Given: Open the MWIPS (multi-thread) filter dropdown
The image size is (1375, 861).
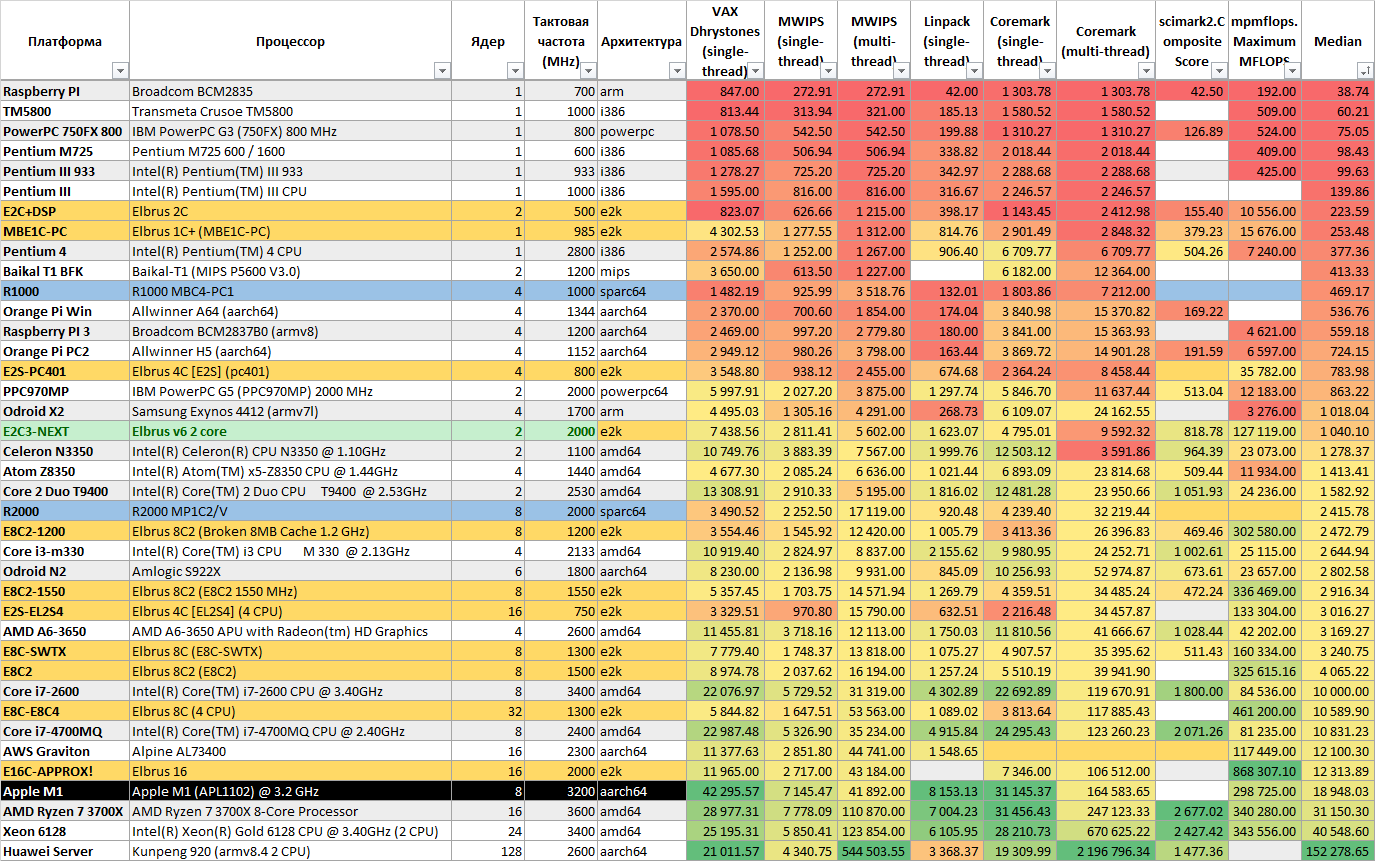Looking at the screenshot, I should tap(902, 71).
